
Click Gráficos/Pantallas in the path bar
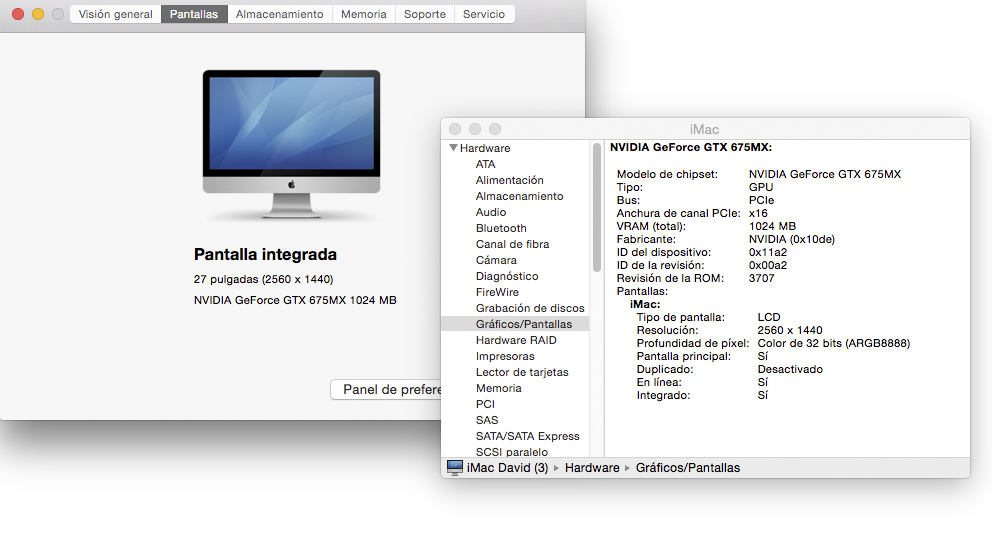tap(688, 468)
